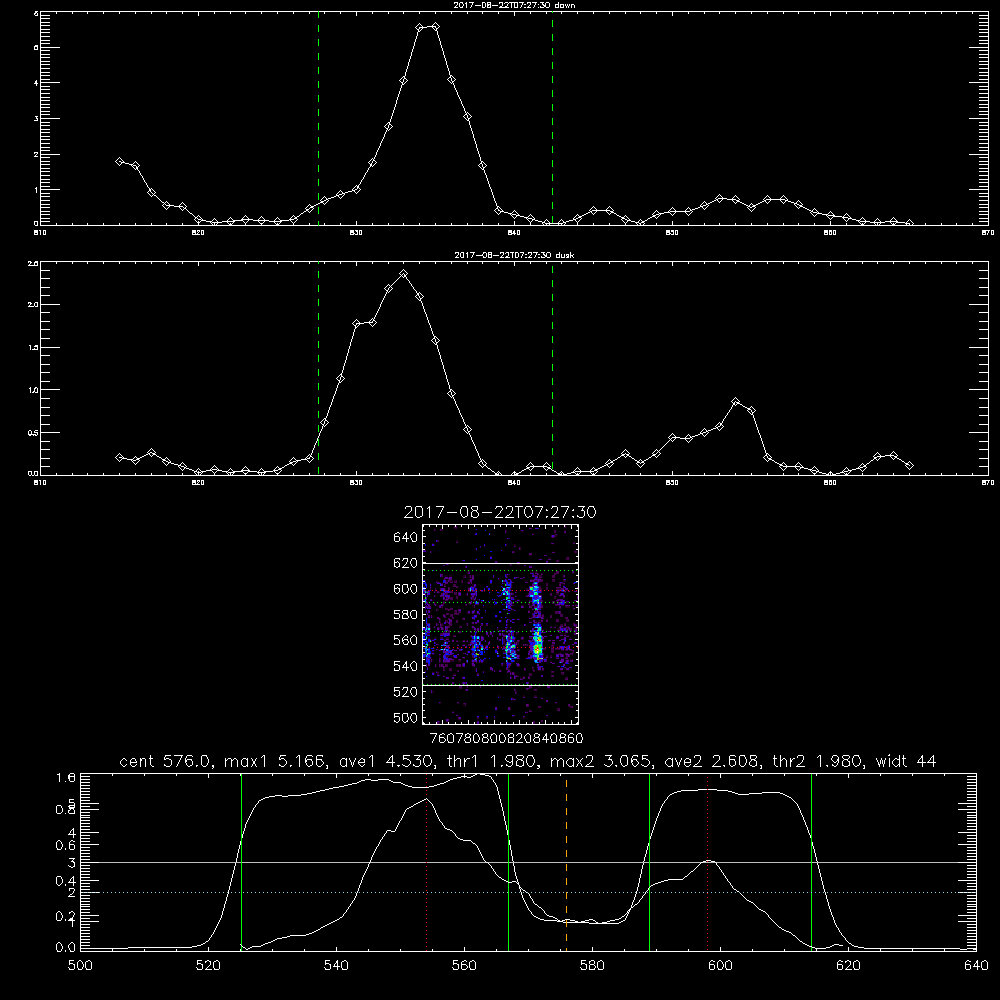Click the solid horizontal line at 3 in bottom plot

(x=528, y=862)
